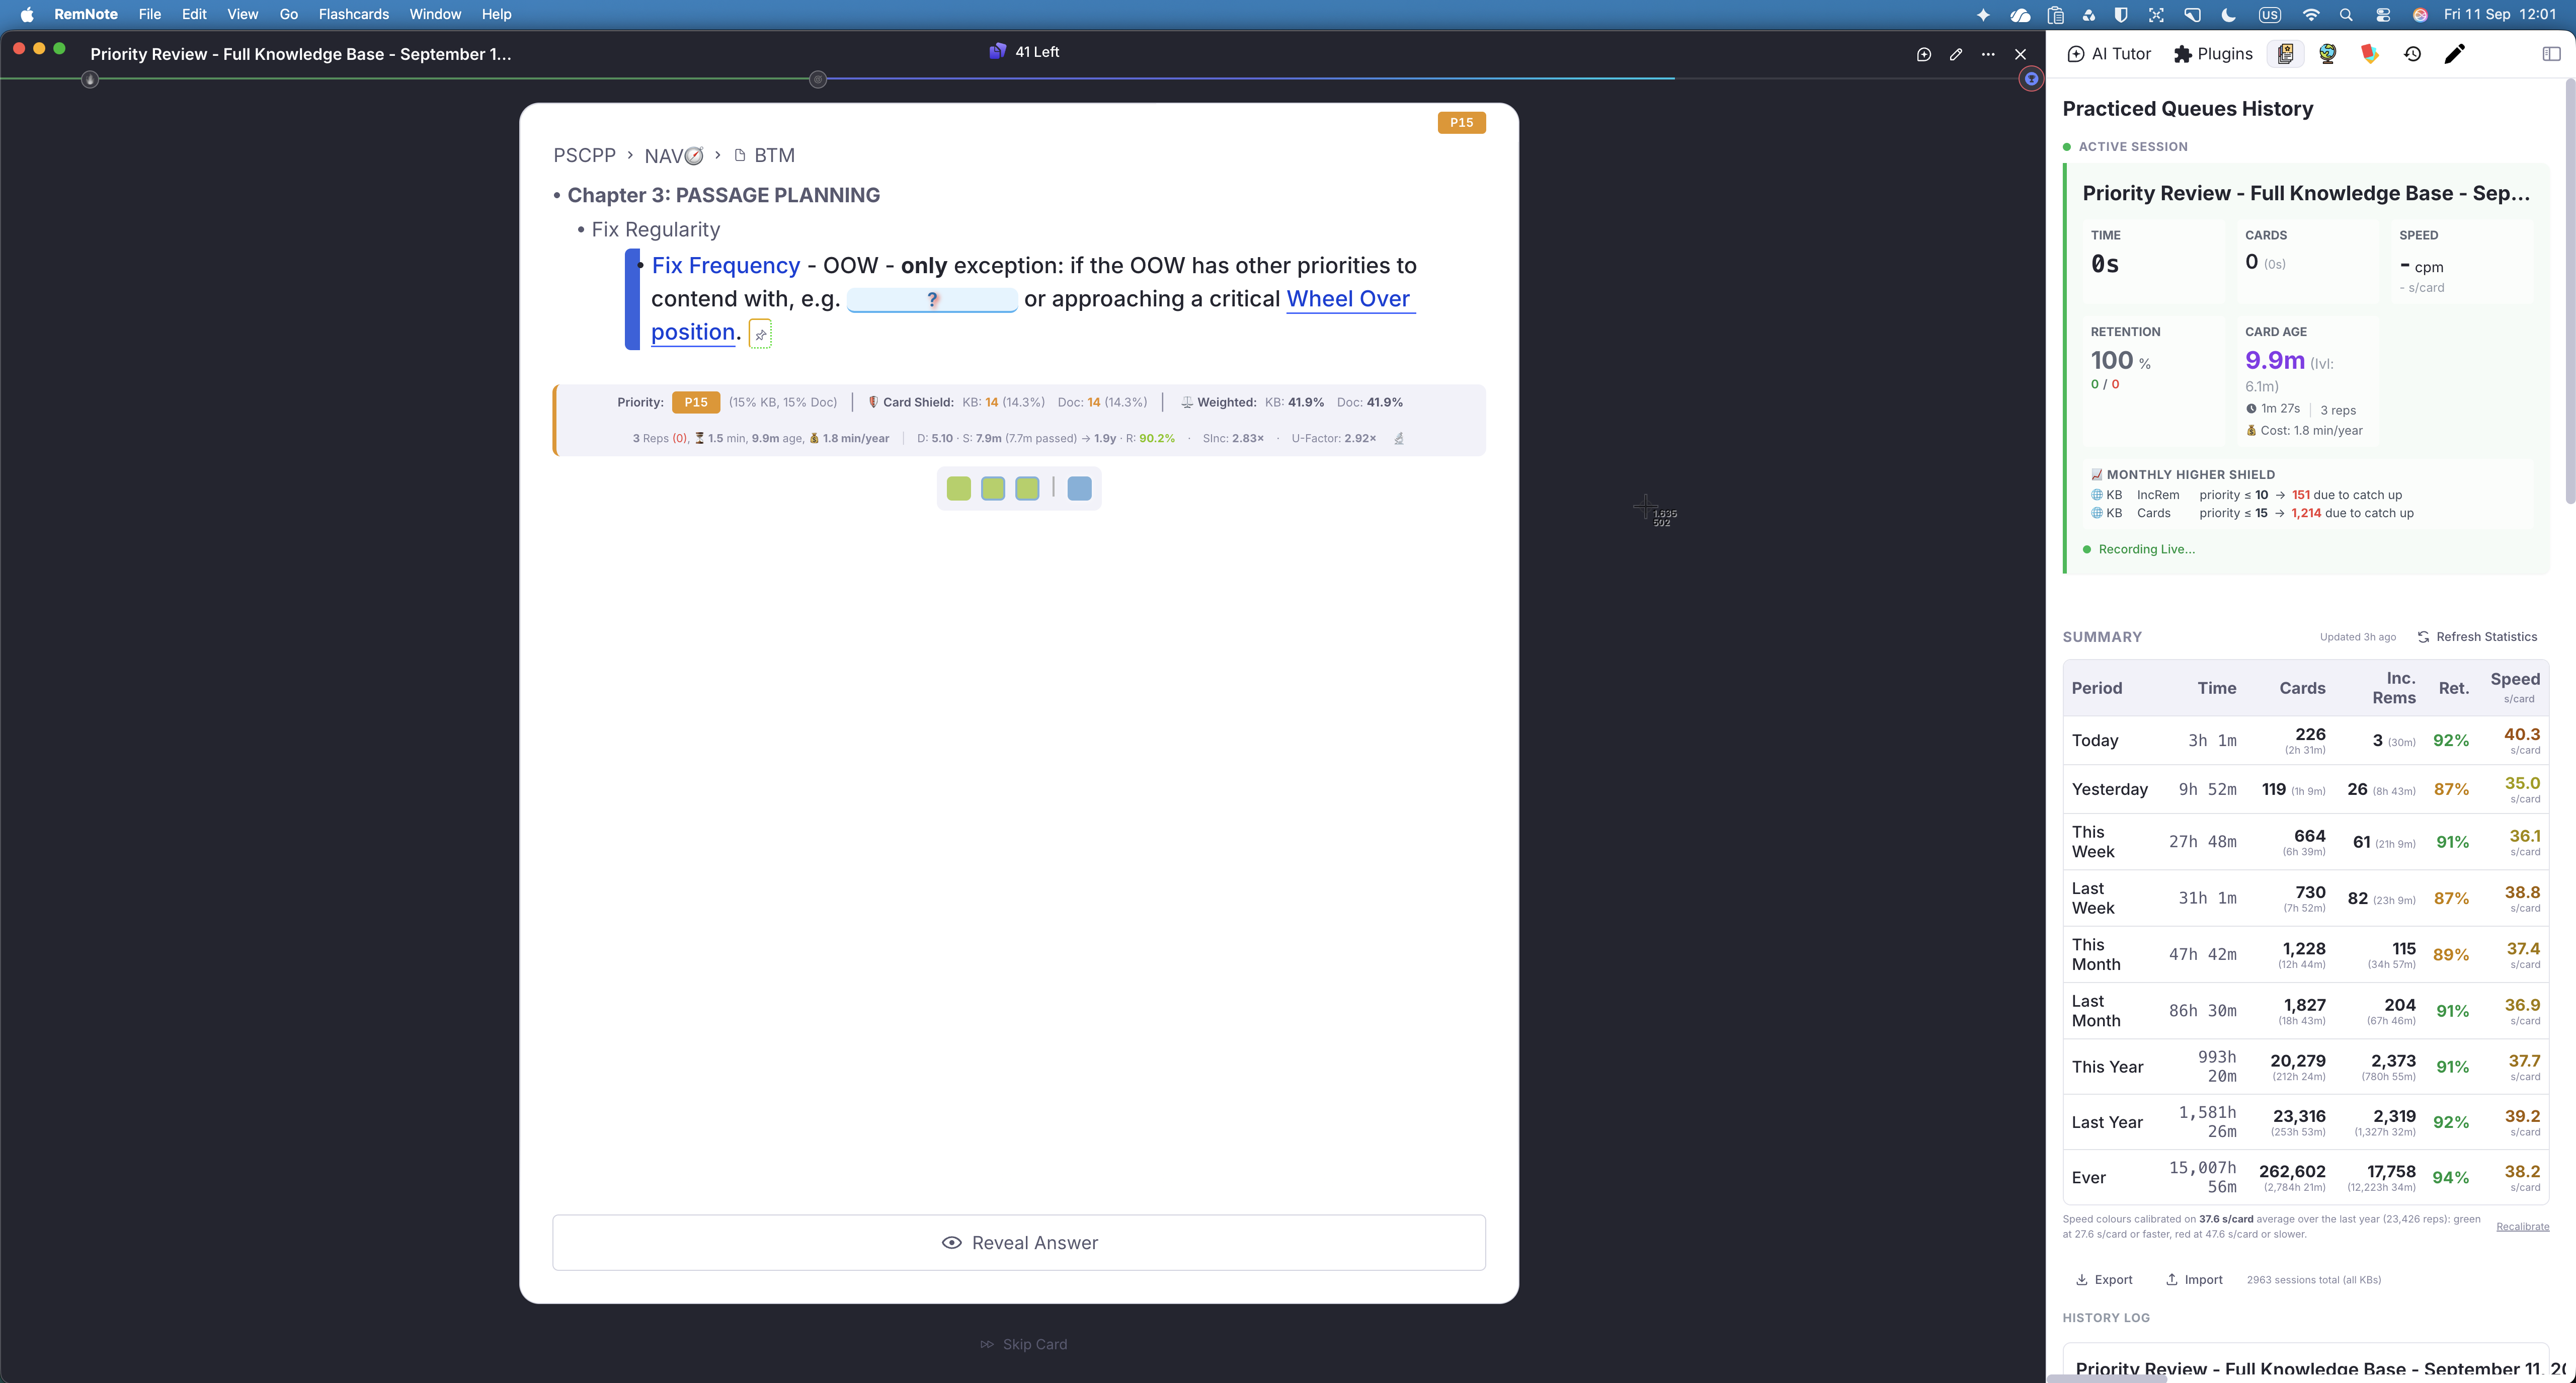The width and height of the screenshot is (2576, 1383).
Task: Open the Fix Frequency link
Action: 726,265
